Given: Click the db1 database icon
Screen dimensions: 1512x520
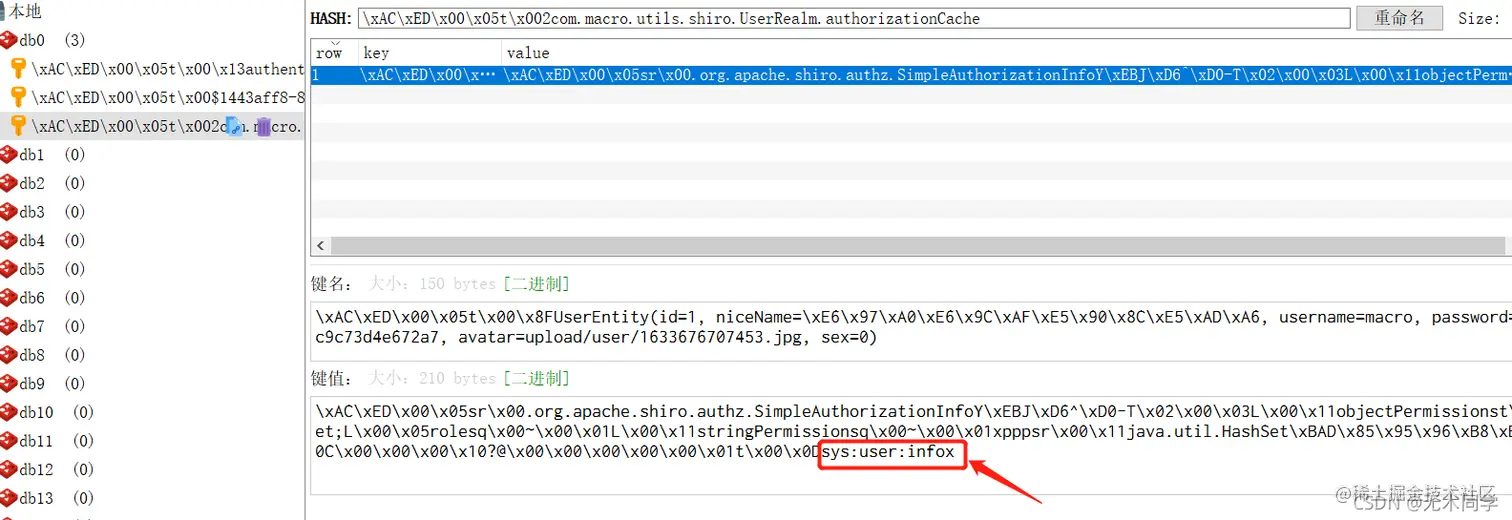Looking at the screenshot, I should pos(9,155).
